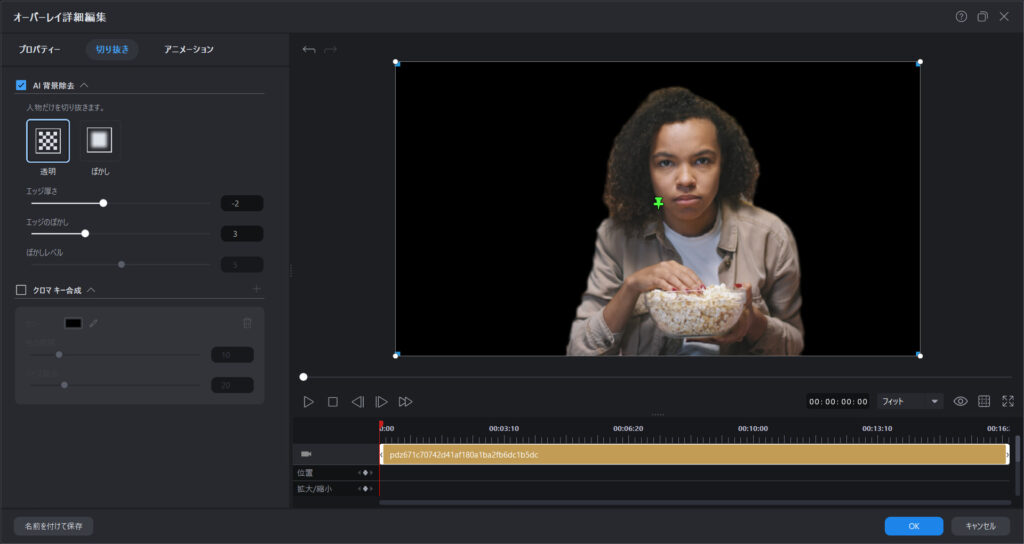Image resolution: width=1024 pixels, height=544 pixels.
Task: Switch to the プロパティー tab
Action: click(40, 49)
